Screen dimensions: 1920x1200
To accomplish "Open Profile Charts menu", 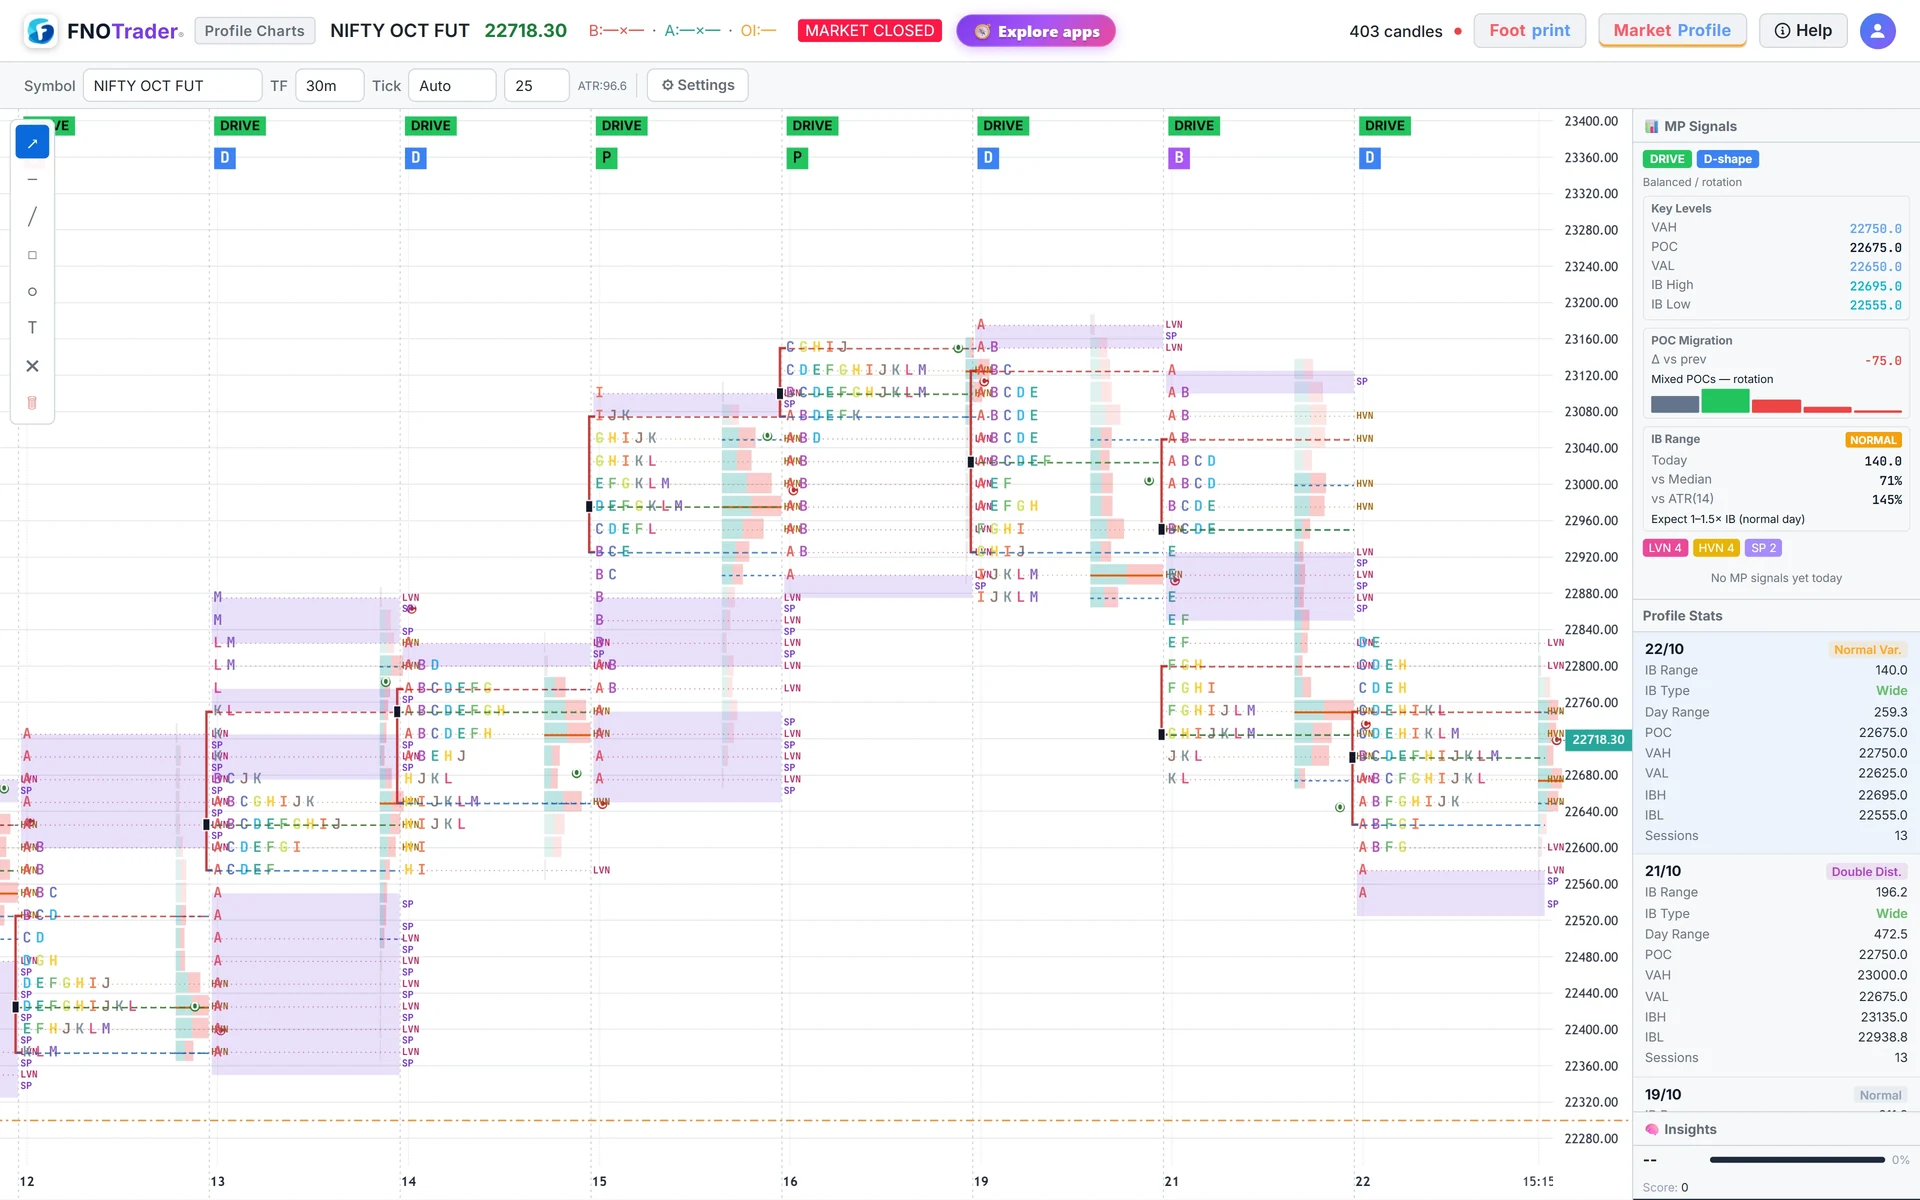I will click(x=255, y=31).
